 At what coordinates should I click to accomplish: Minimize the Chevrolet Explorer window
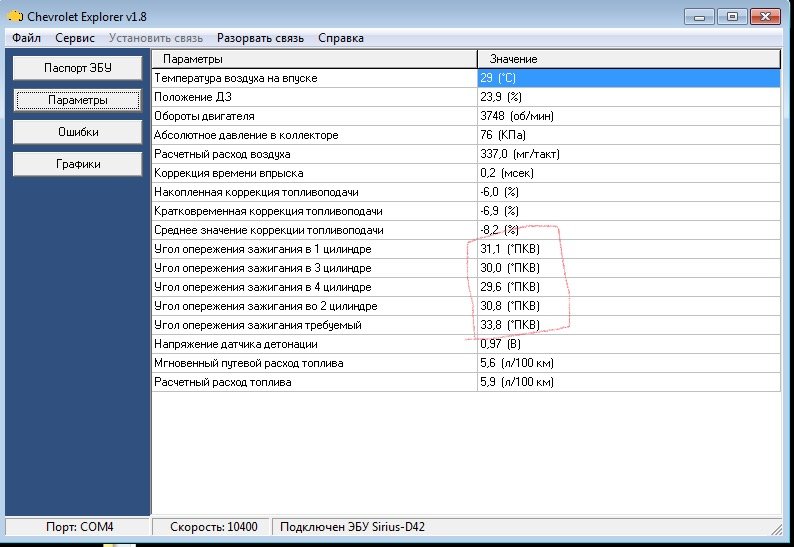click(x=699, y=17)
